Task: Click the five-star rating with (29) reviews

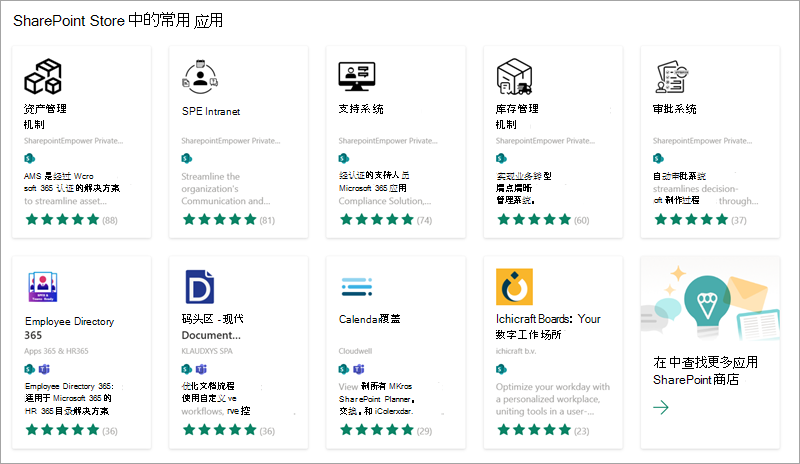Action: (385, 430)
